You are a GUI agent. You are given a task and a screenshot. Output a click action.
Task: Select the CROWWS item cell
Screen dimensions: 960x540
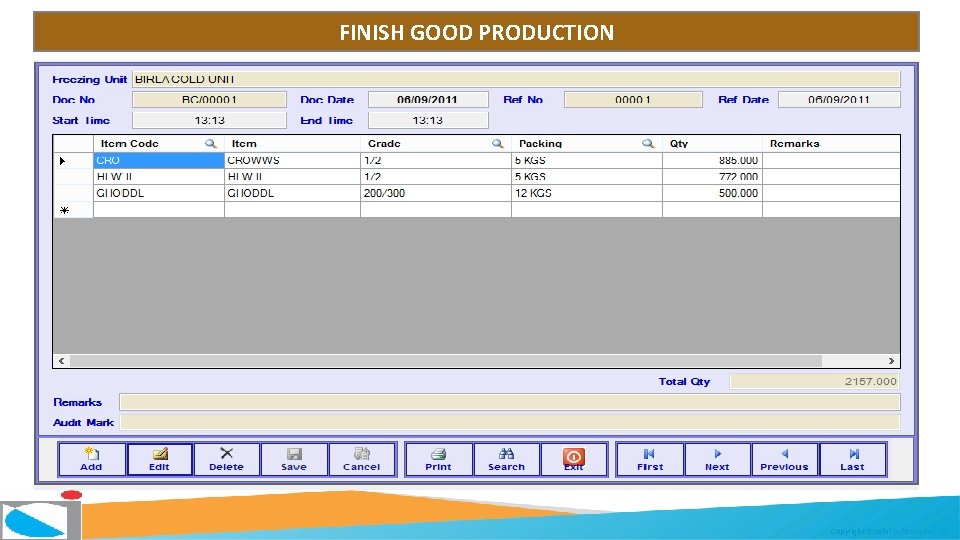(292, 160)
